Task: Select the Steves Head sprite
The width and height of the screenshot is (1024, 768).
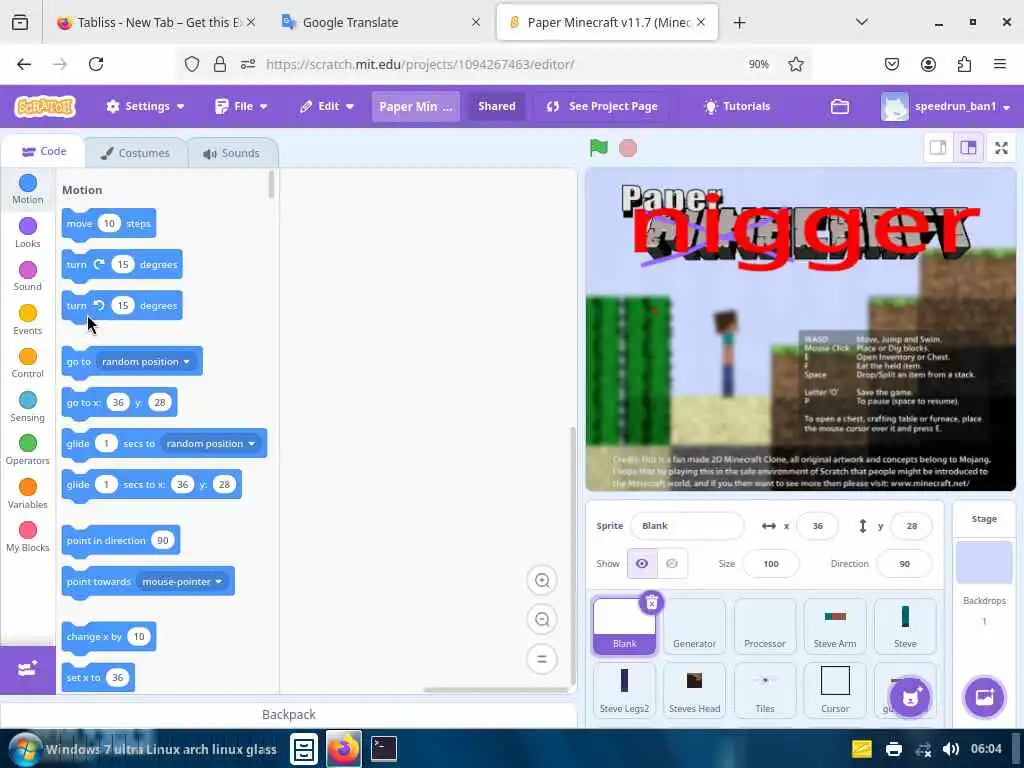Action: pyautogui.click(x=694, y=690)
